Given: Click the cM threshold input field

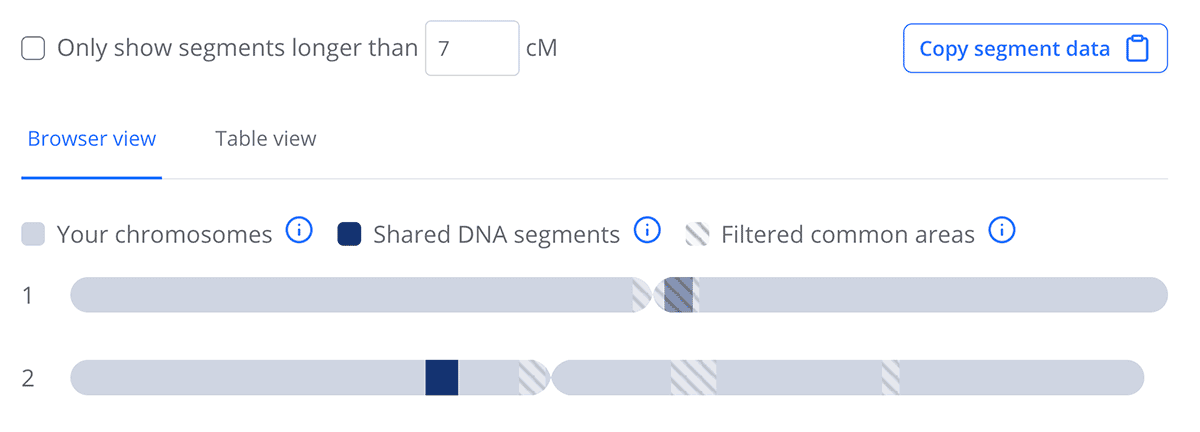Looking at the screenshot, I should point(472,48).
